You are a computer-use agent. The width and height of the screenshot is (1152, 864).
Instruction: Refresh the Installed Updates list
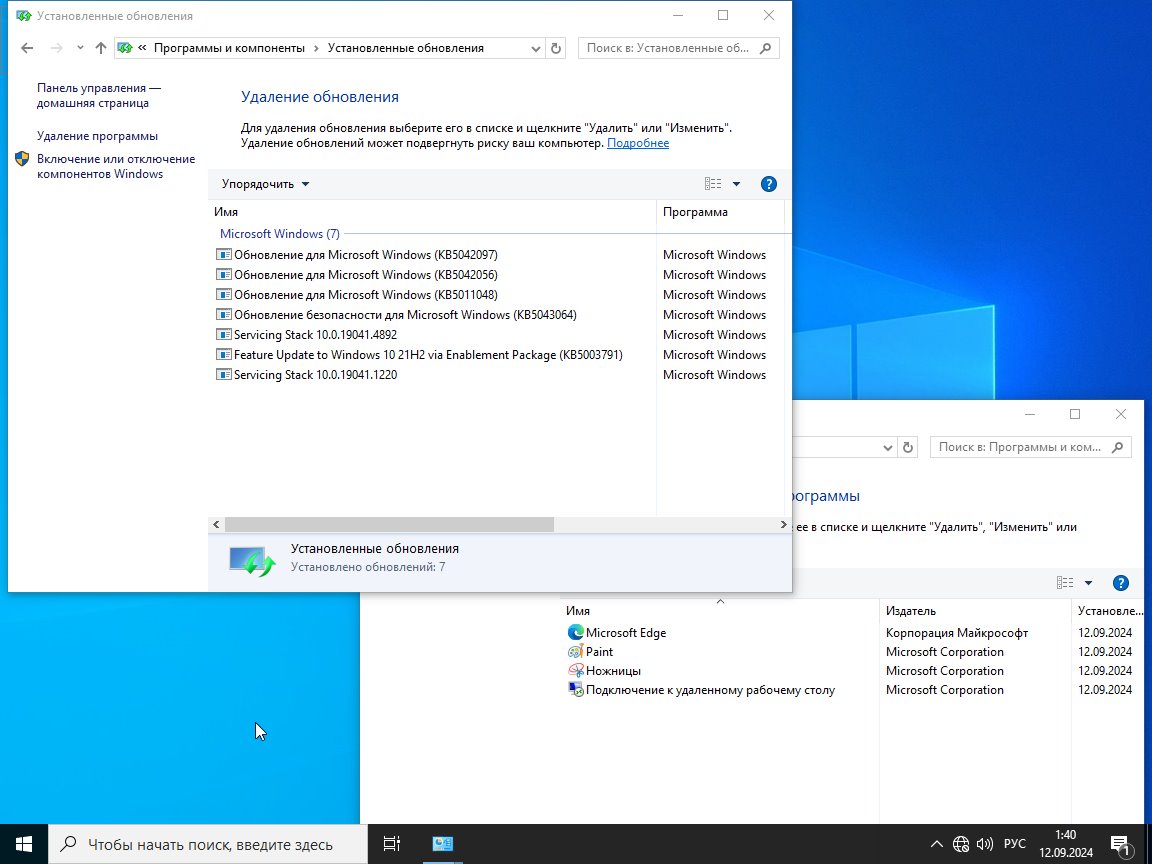point(556,48)
